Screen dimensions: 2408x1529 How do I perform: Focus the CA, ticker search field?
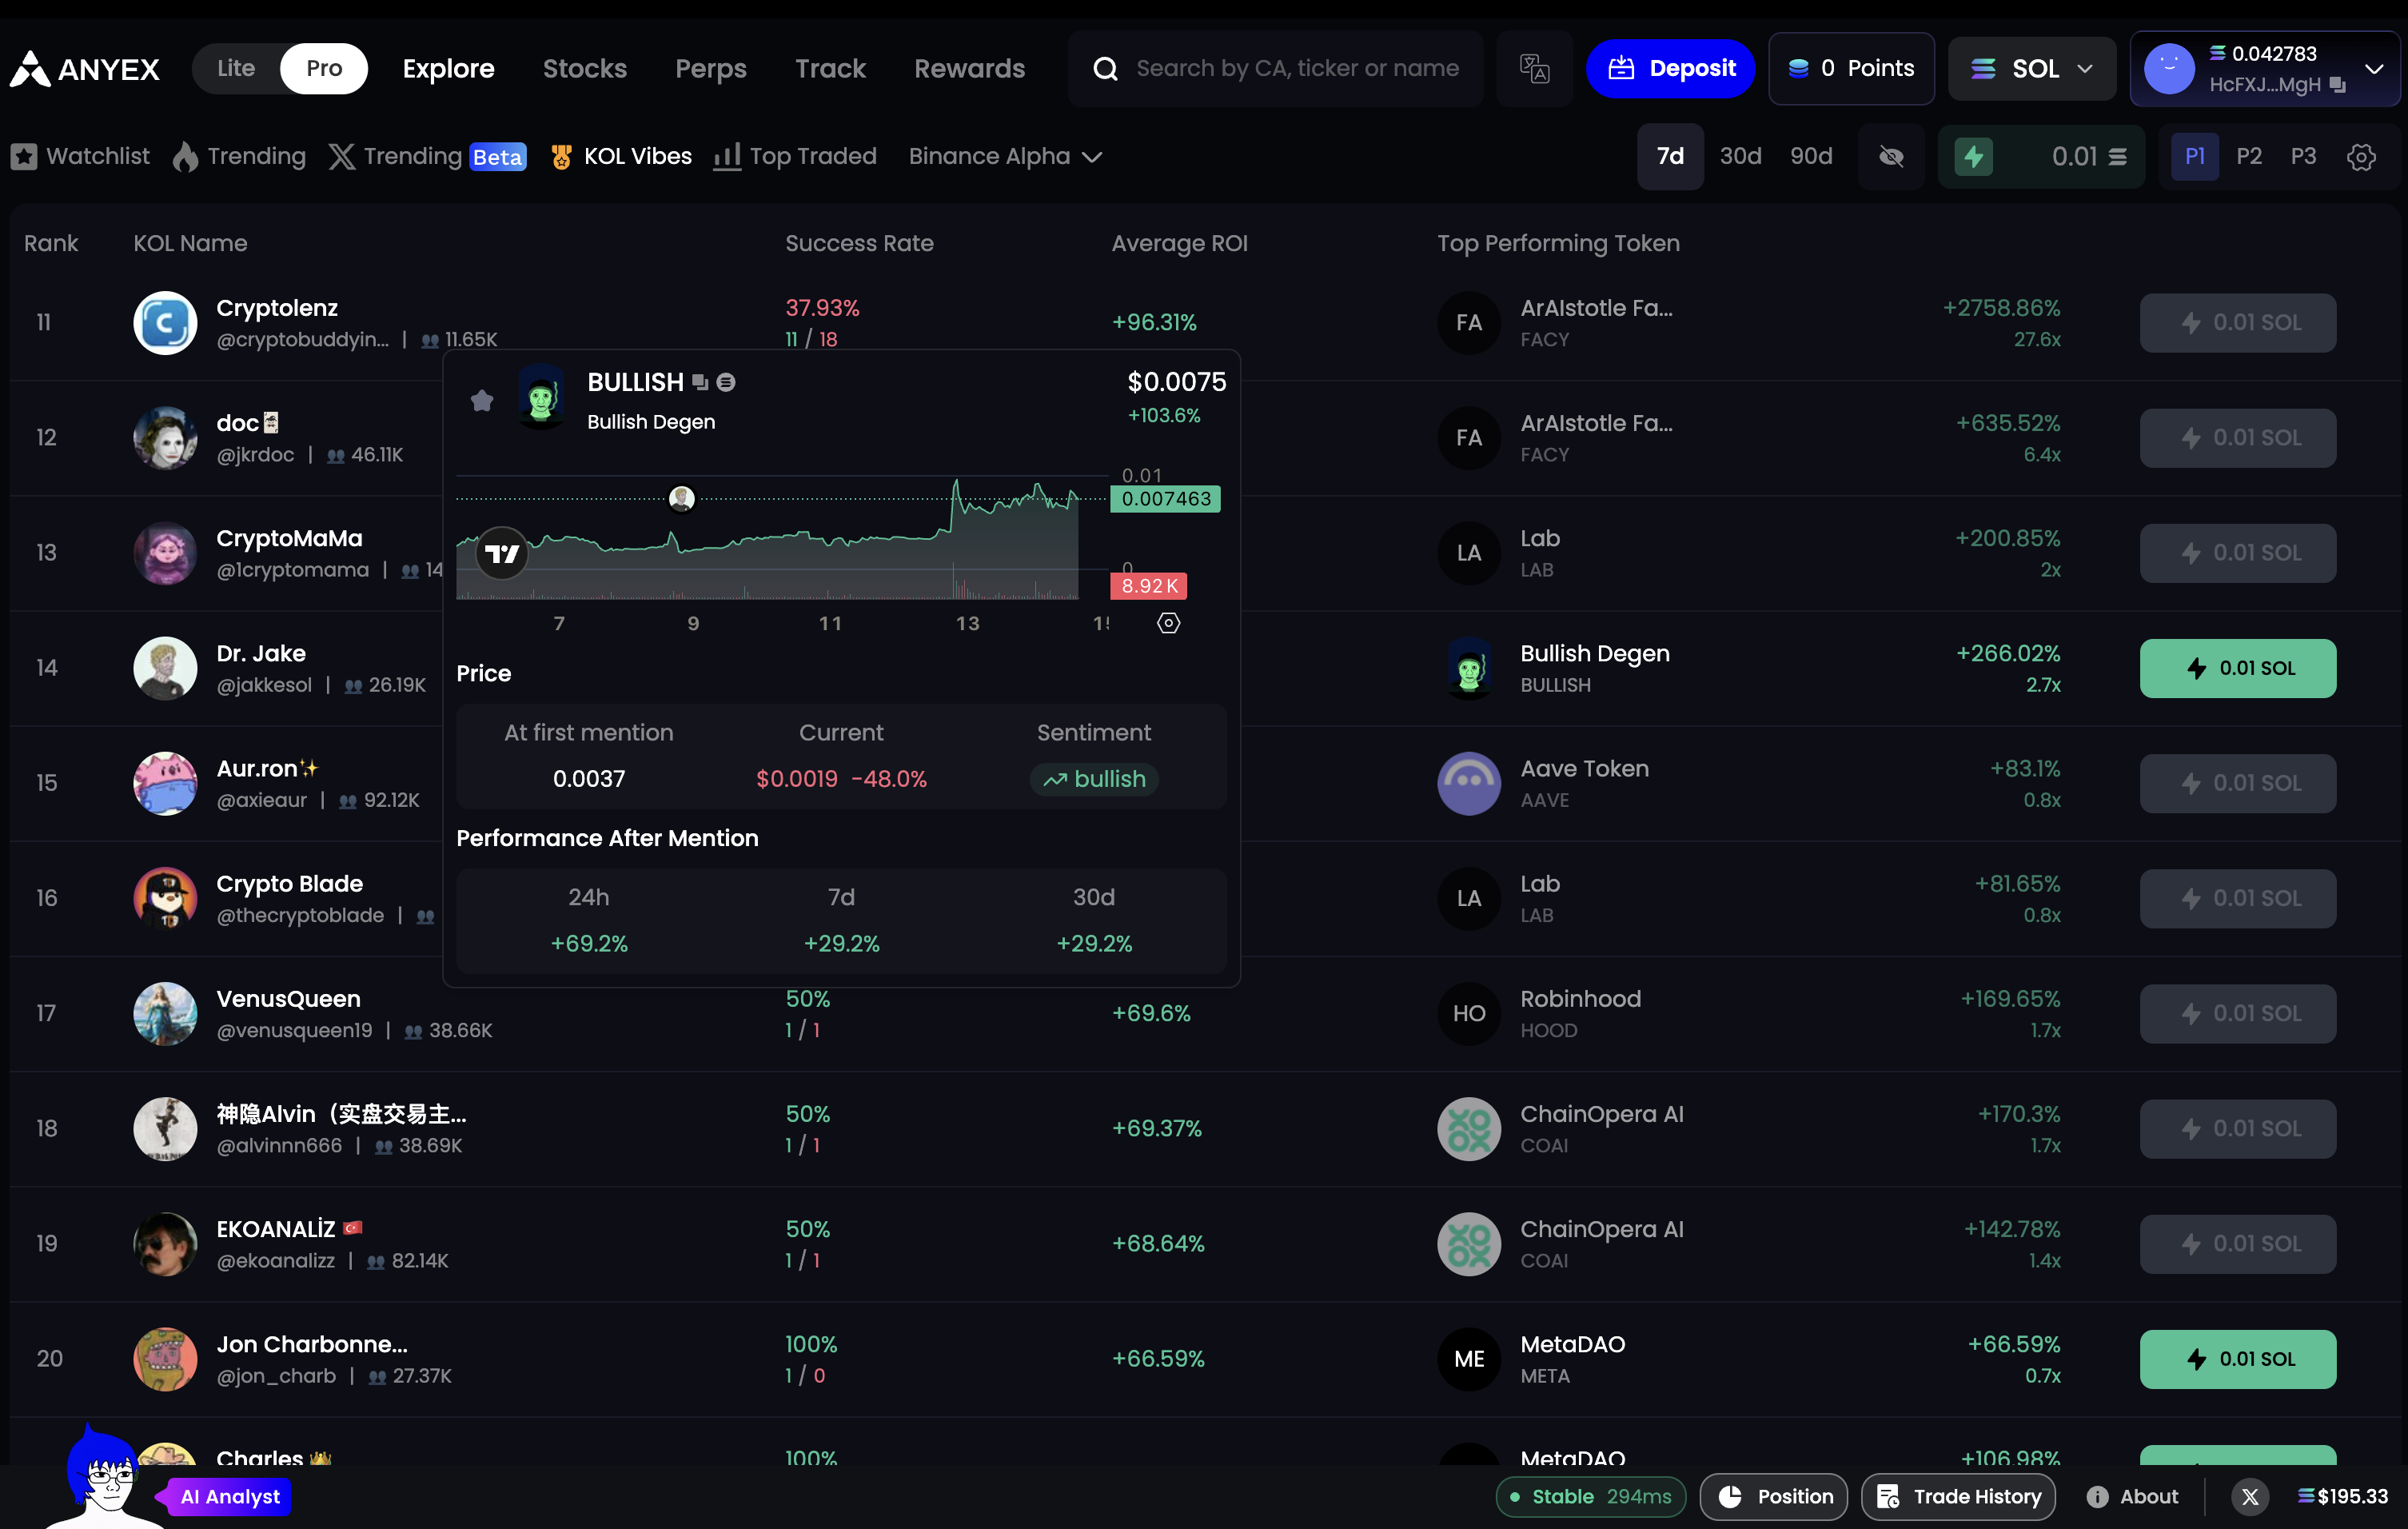tap(1296, 68)
